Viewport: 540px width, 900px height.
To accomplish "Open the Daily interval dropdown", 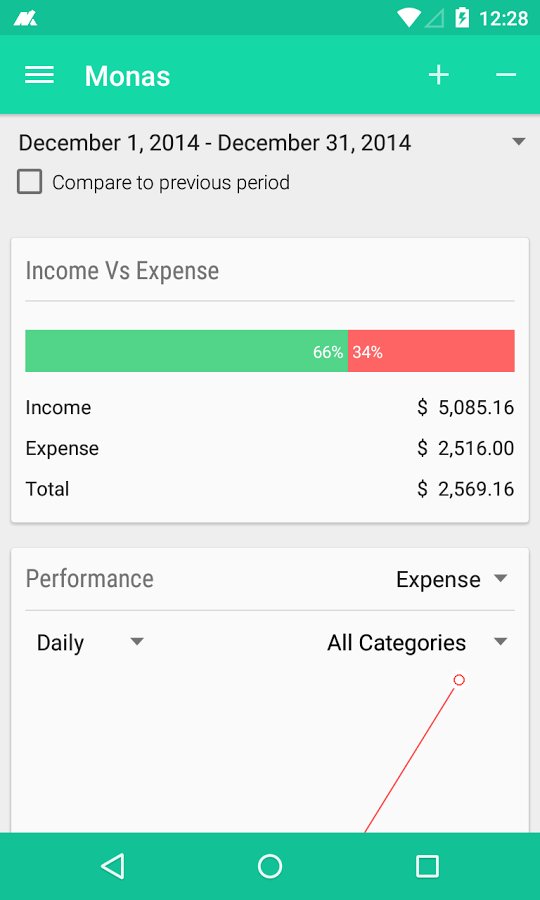I will click(x=90, y=642).
